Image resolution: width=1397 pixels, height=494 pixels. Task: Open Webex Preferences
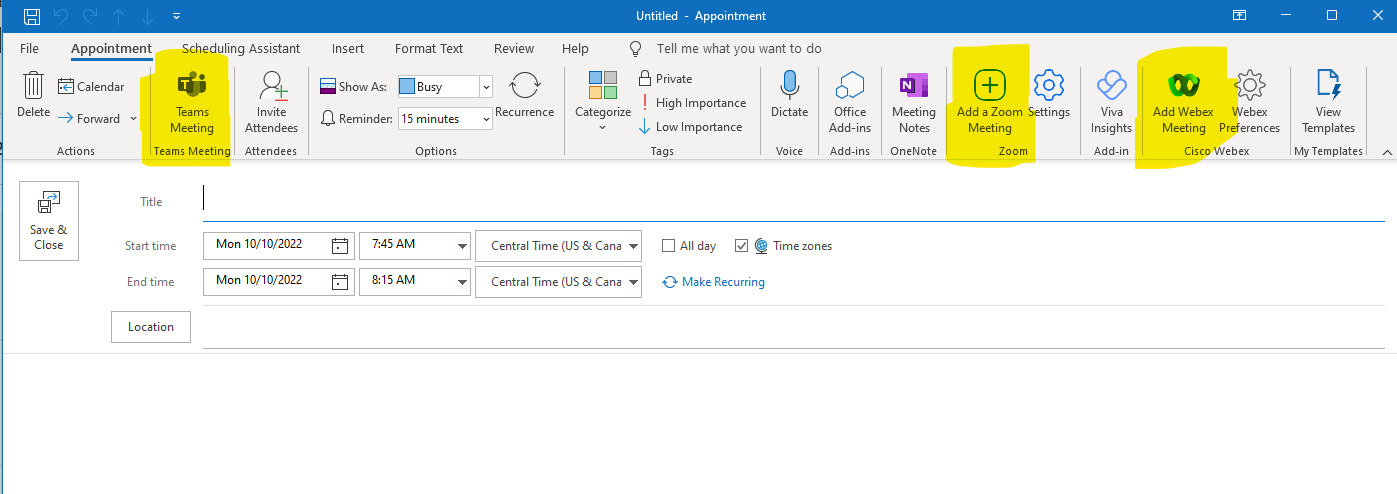[x=1249, y=103]
